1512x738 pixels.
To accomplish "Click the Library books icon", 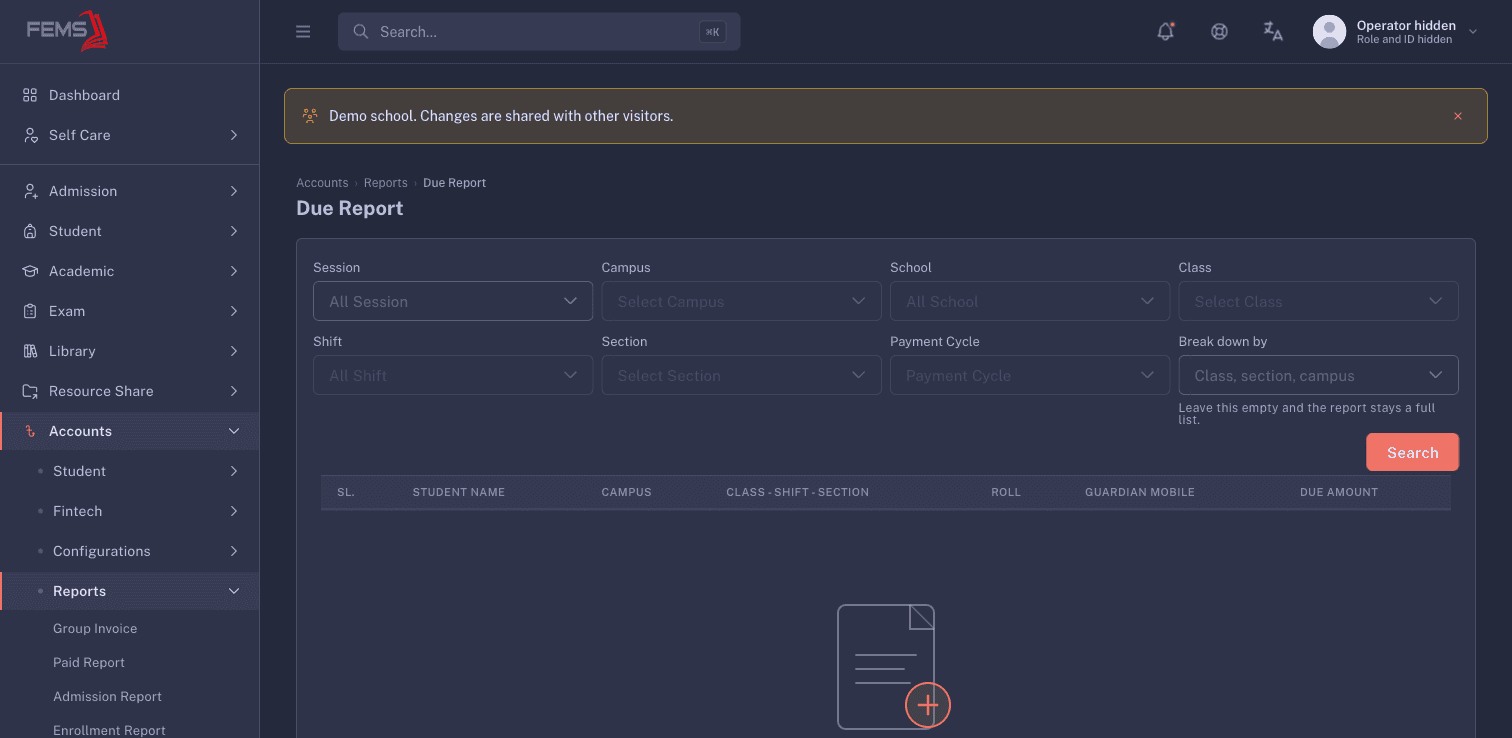I will point(30,351).
